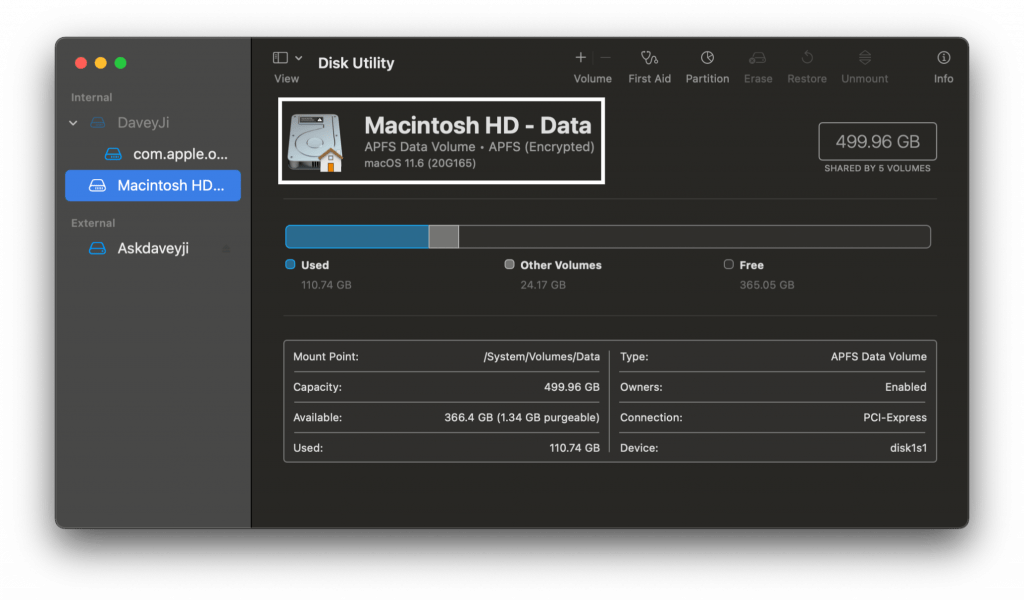Collapse the DaveyJi disk tree
Image resolution: width=1024 pixels, height=600 pixels.
coord(72,122)
